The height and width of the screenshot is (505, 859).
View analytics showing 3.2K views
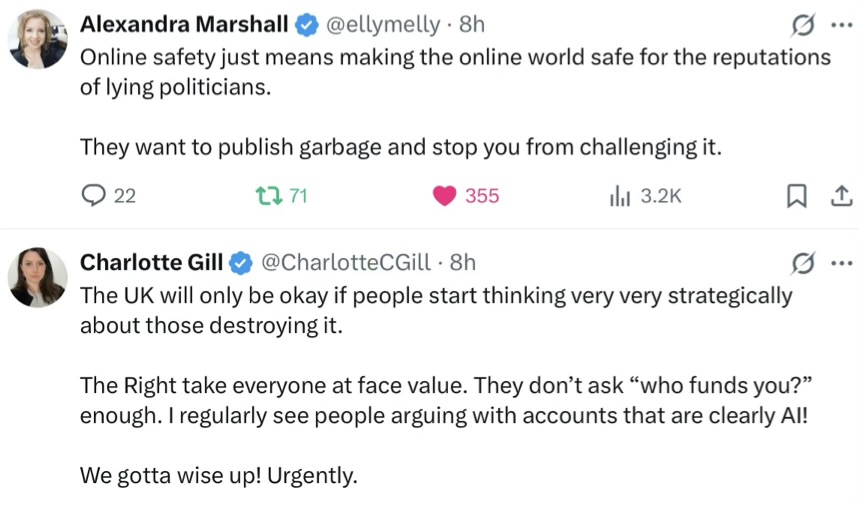tap(645, 196)
